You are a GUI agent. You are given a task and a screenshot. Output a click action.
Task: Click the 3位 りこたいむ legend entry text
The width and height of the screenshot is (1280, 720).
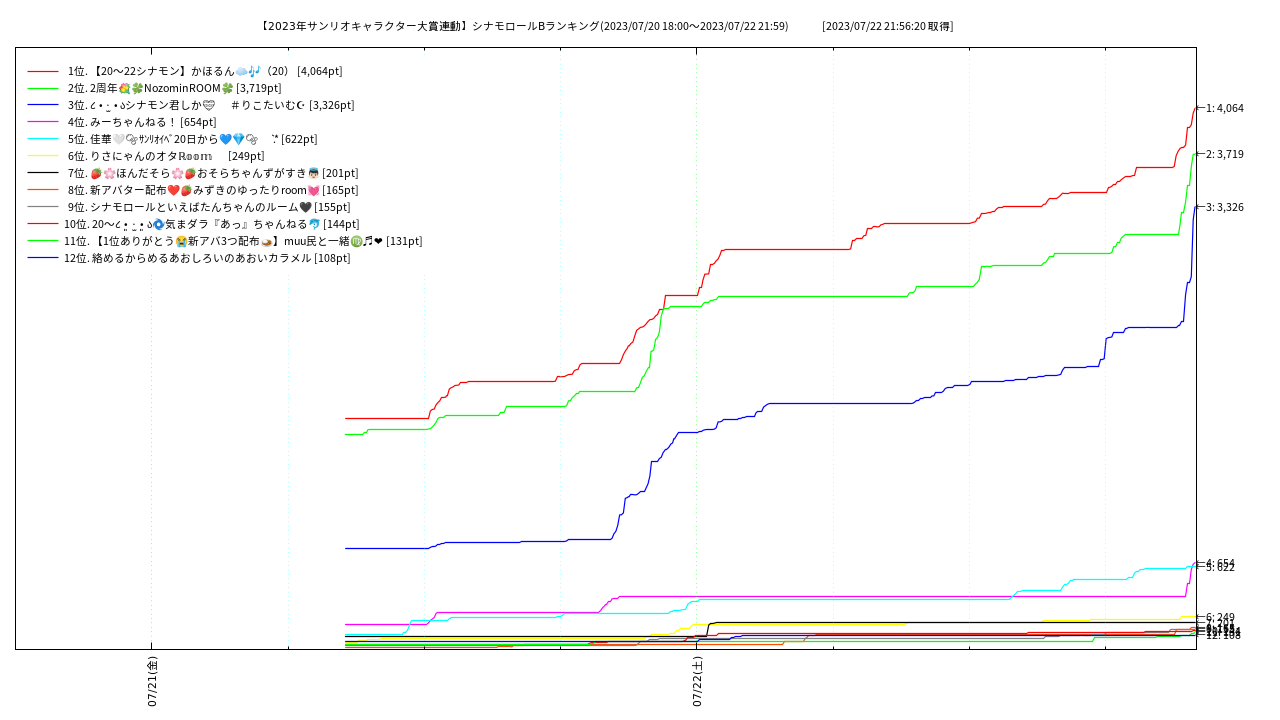211,105
